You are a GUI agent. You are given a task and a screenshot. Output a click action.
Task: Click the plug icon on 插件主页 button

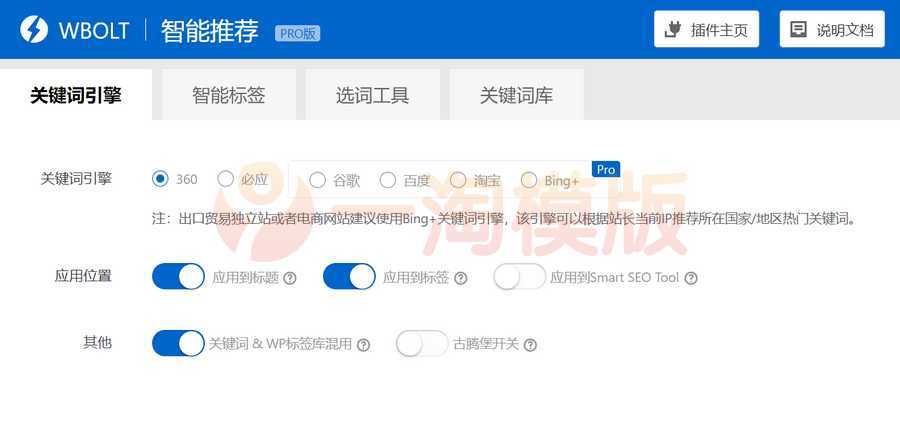pyautogui.click(x=672, y=29)
